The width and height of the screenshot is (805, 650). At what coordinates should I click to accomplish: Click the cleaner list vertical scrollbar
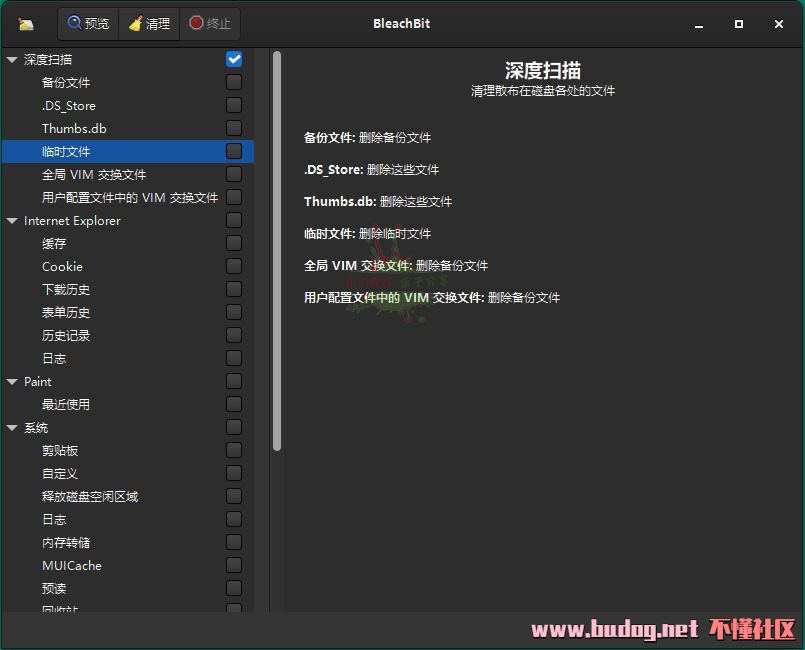[x=277, y=250]
